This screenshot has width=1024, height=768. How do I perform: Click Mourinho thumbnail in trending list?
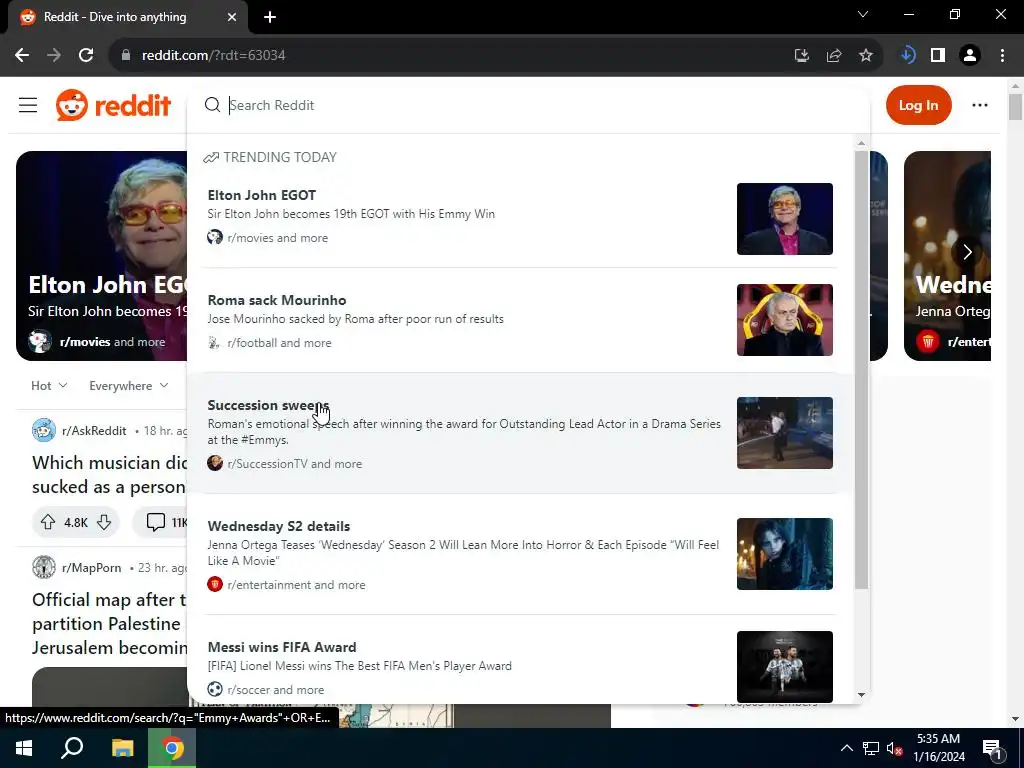point(784,320)
